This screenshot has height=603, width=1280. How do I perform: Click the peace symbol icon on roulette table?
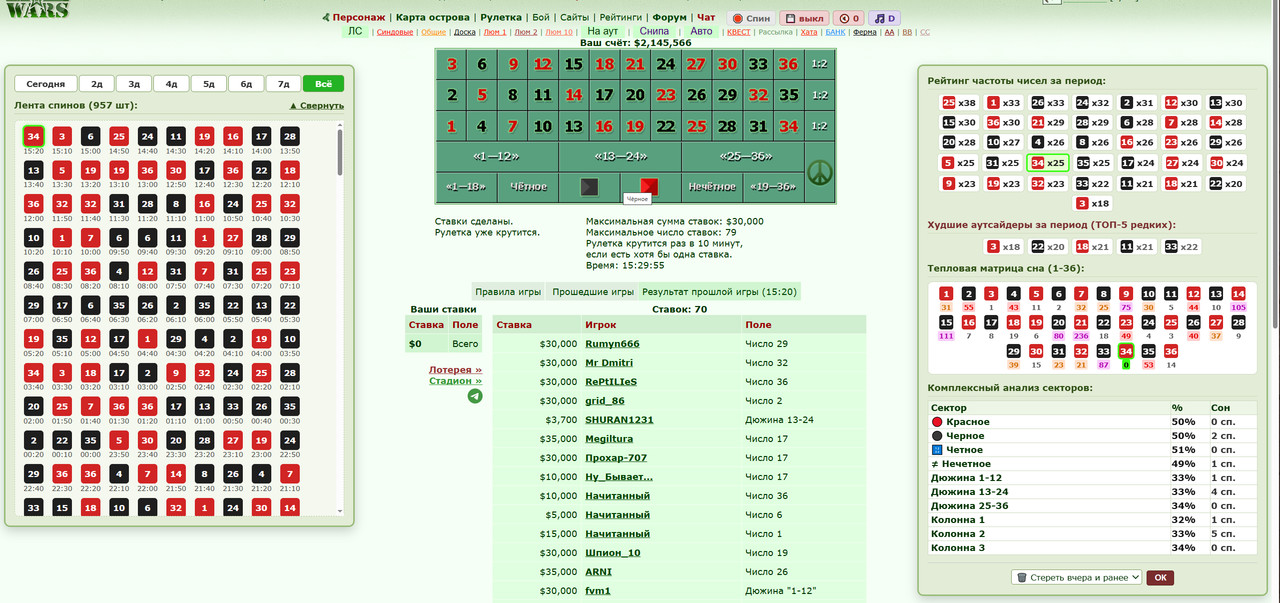click(x=820, y=171)
